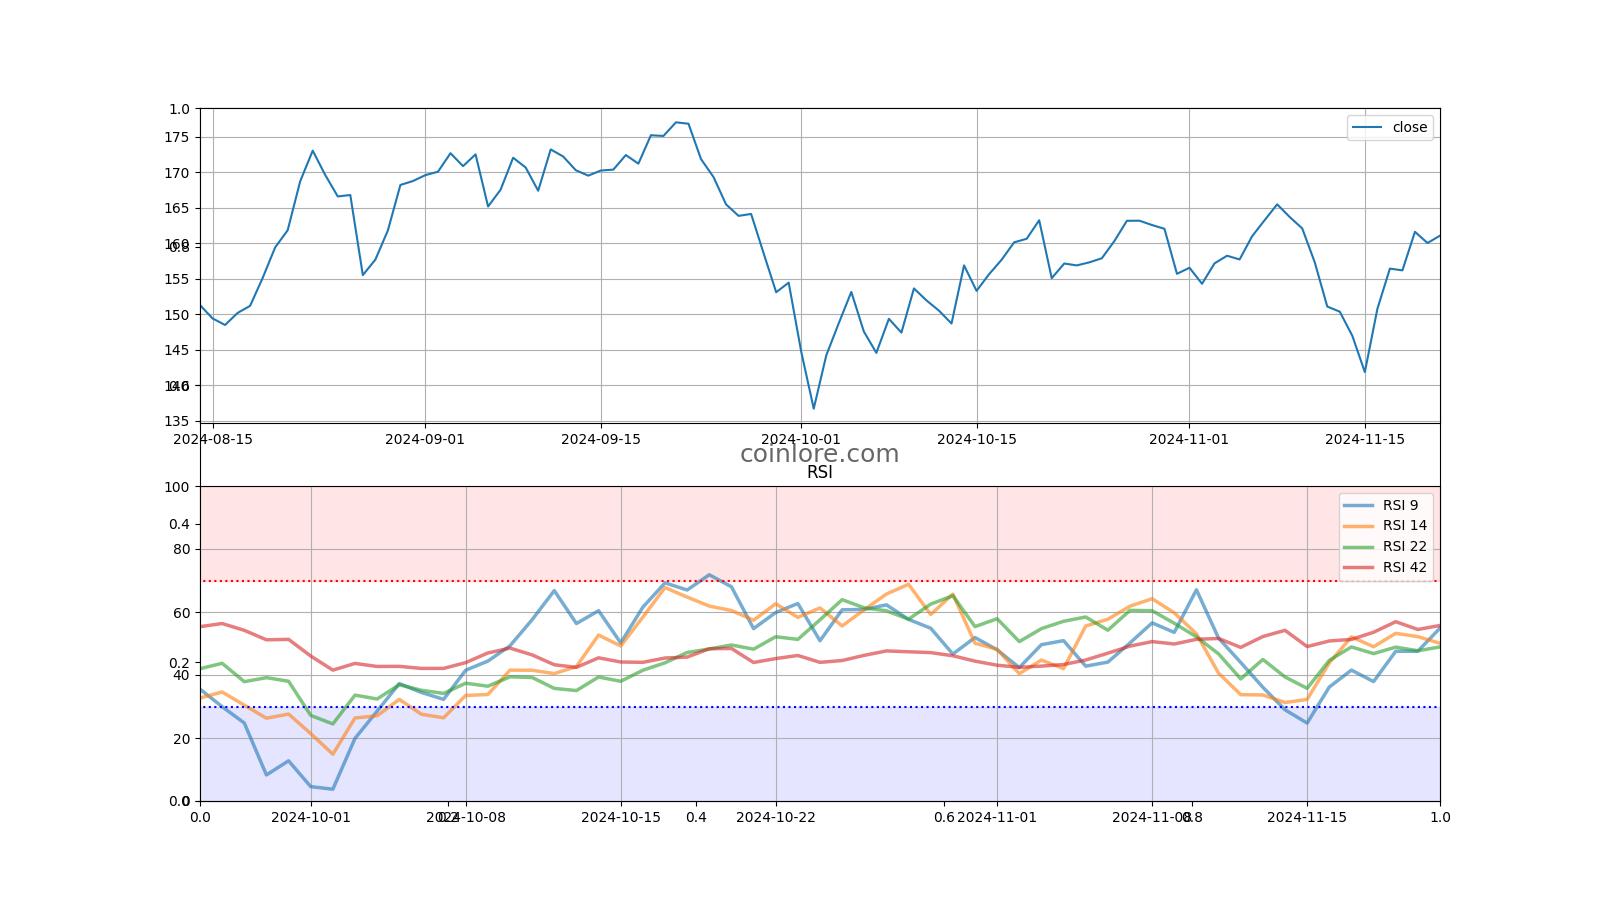Click the 175 price axis label
The image size is (1600, 900).
pyautogui.click(x=177, y=137)
